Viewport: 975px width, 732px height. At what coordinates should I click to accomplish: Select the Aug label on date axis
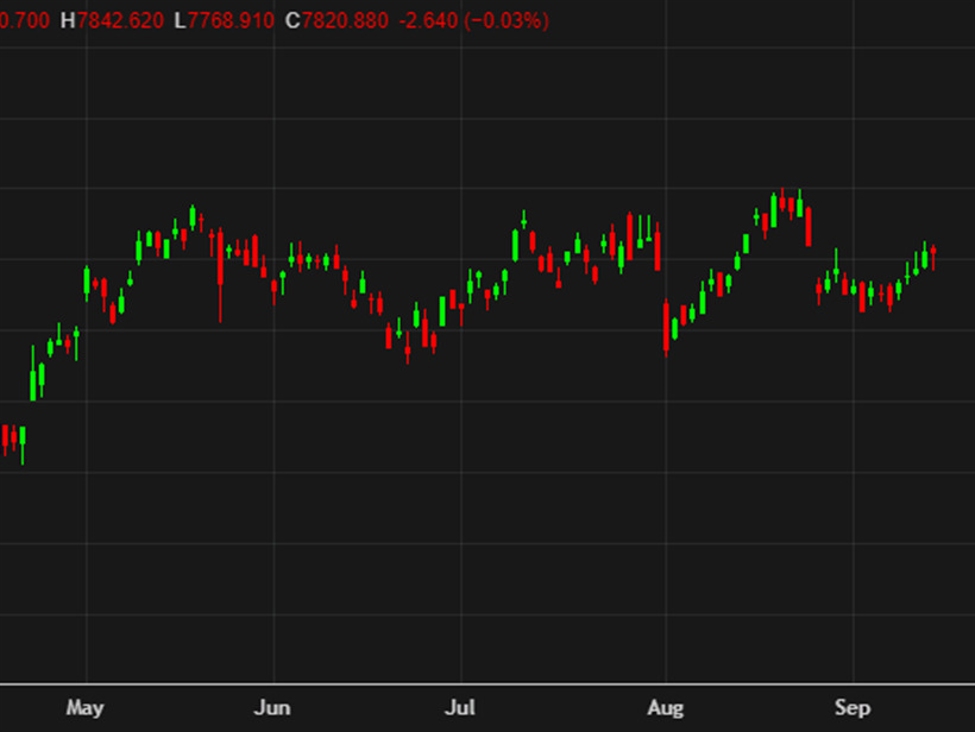tap(665, 708)
